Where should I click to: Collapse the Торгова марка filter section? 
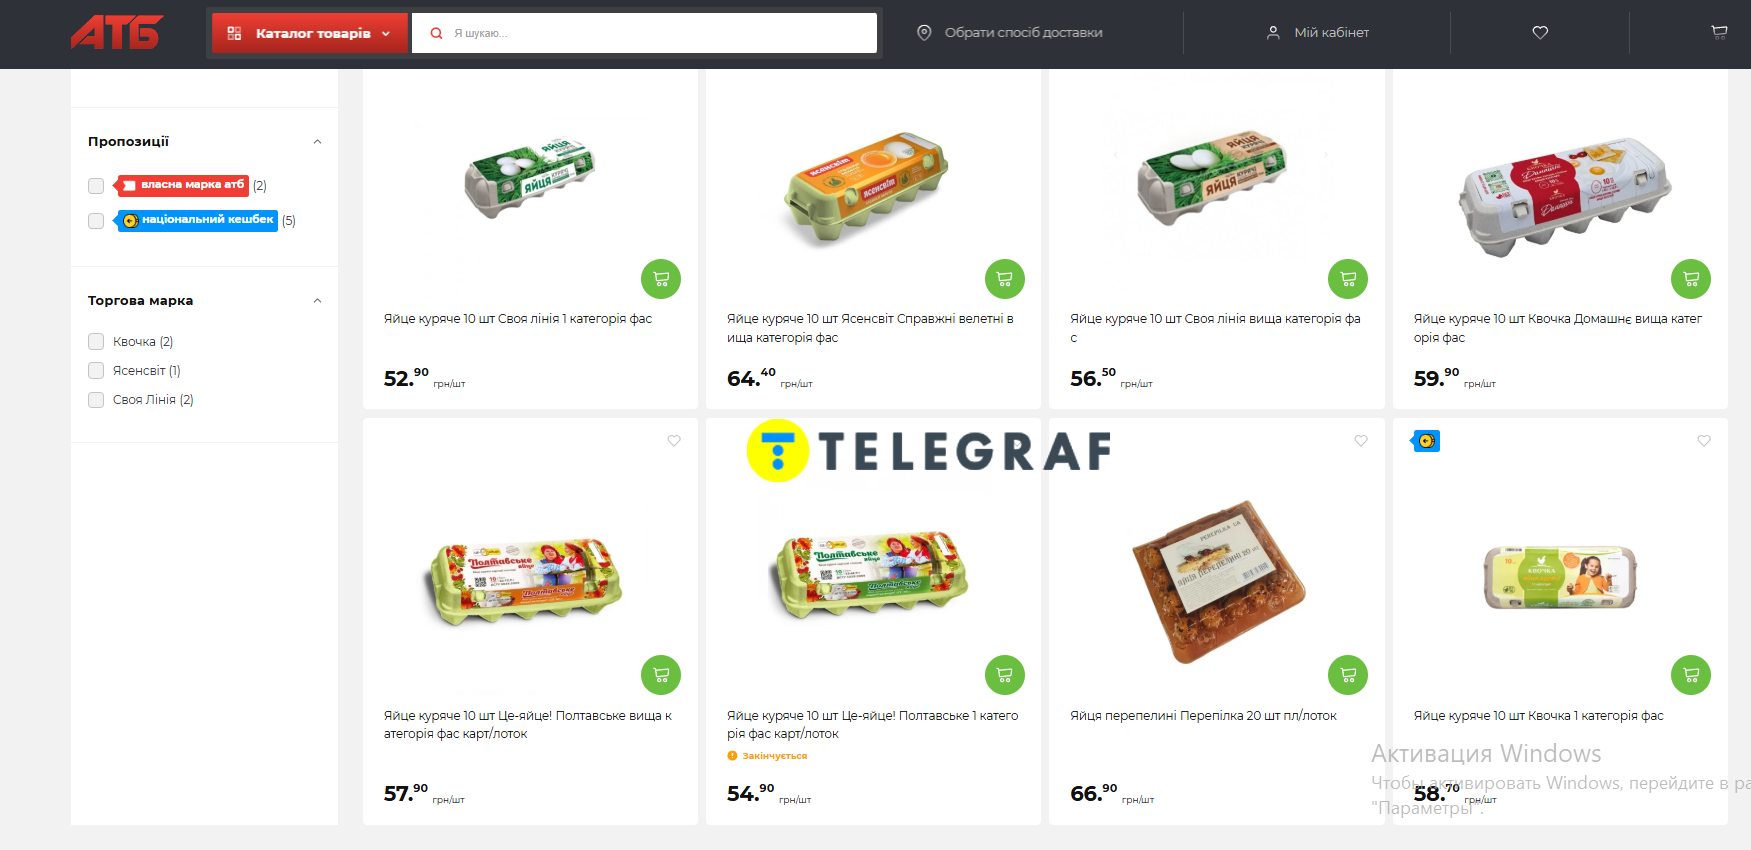(x=317, y=301)
